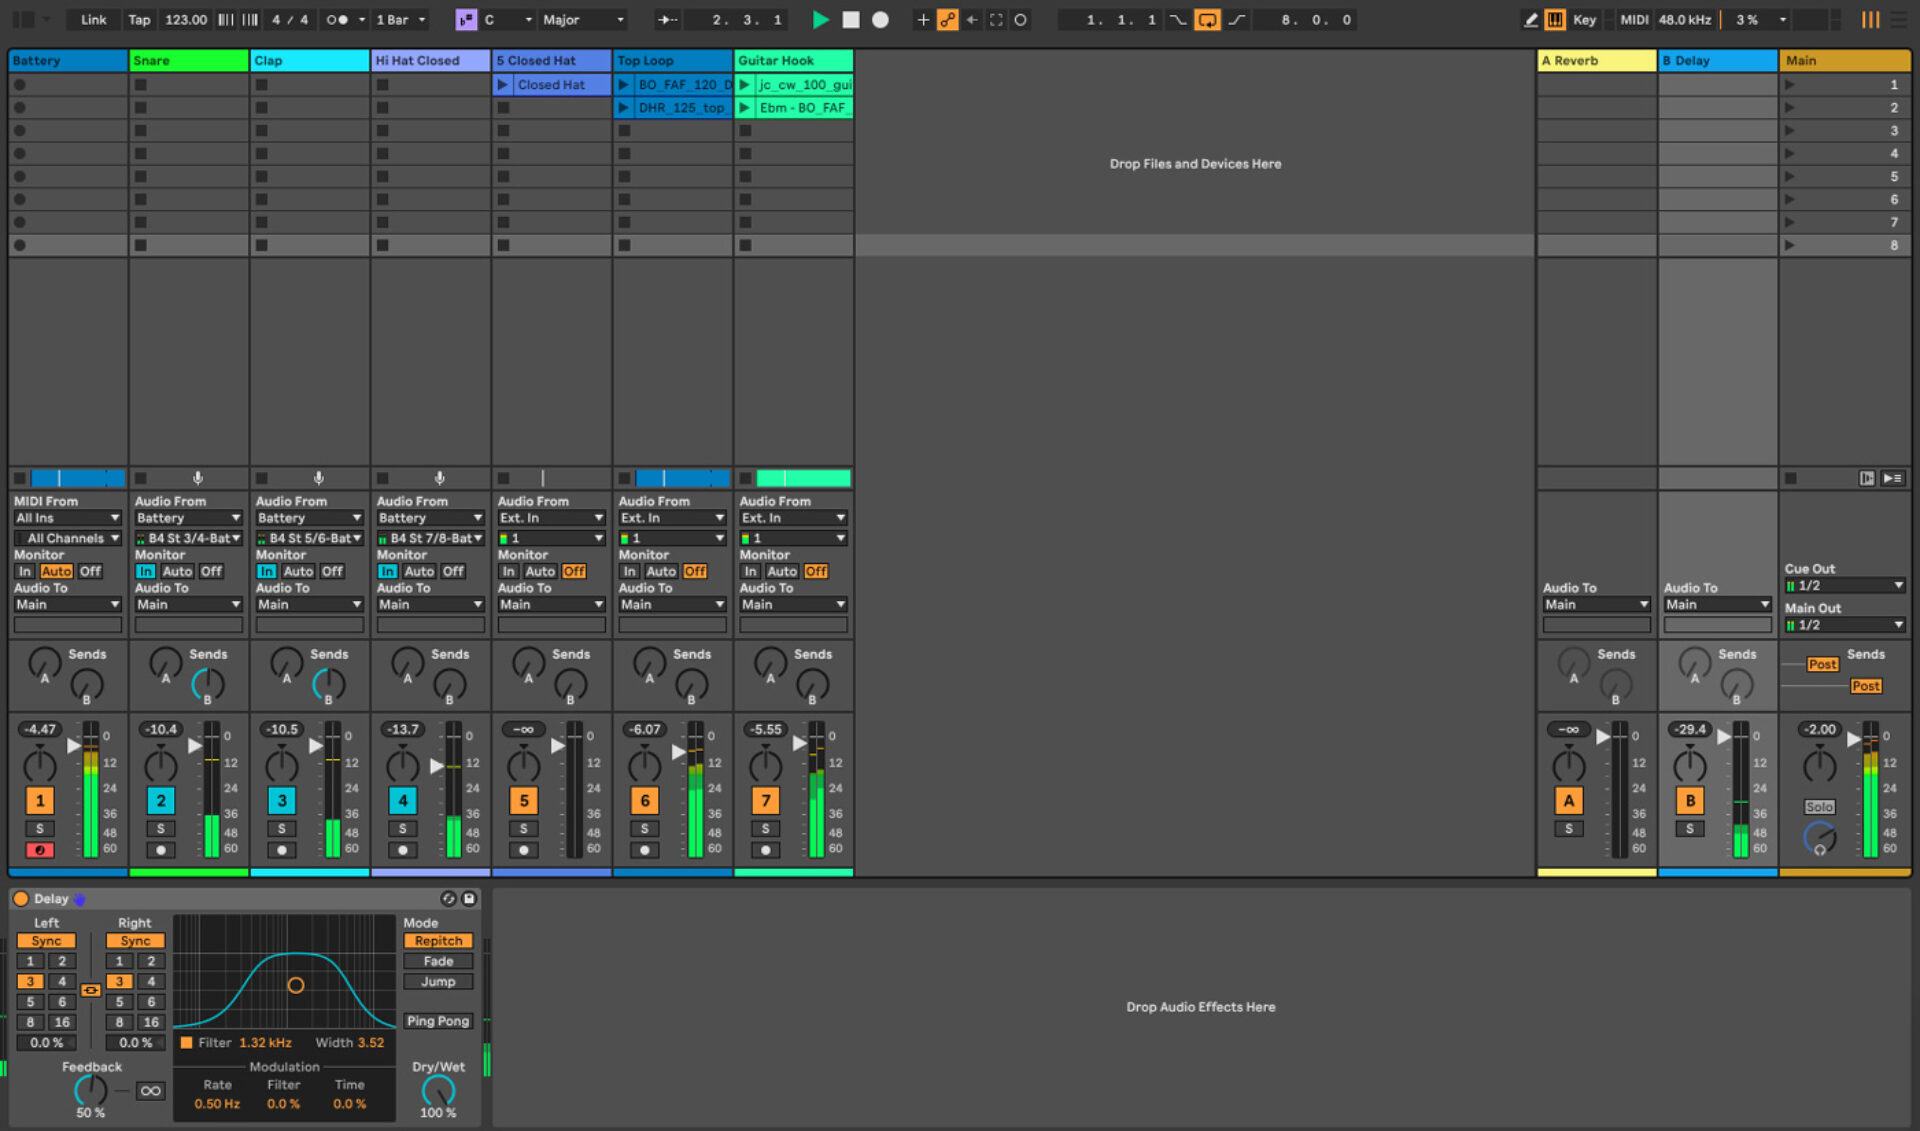Viewport: 1920px width, 1131px height.
Task: Enable automation arm icon next to plus button
Action: pos(947,19)
